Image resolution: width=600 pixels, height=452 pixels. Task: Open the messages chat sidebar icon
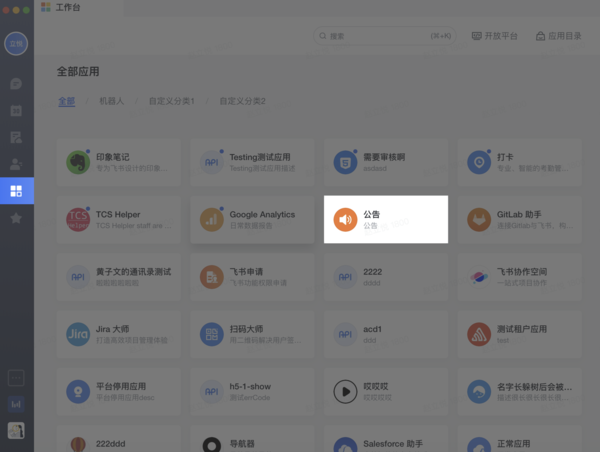coord(16,83)
